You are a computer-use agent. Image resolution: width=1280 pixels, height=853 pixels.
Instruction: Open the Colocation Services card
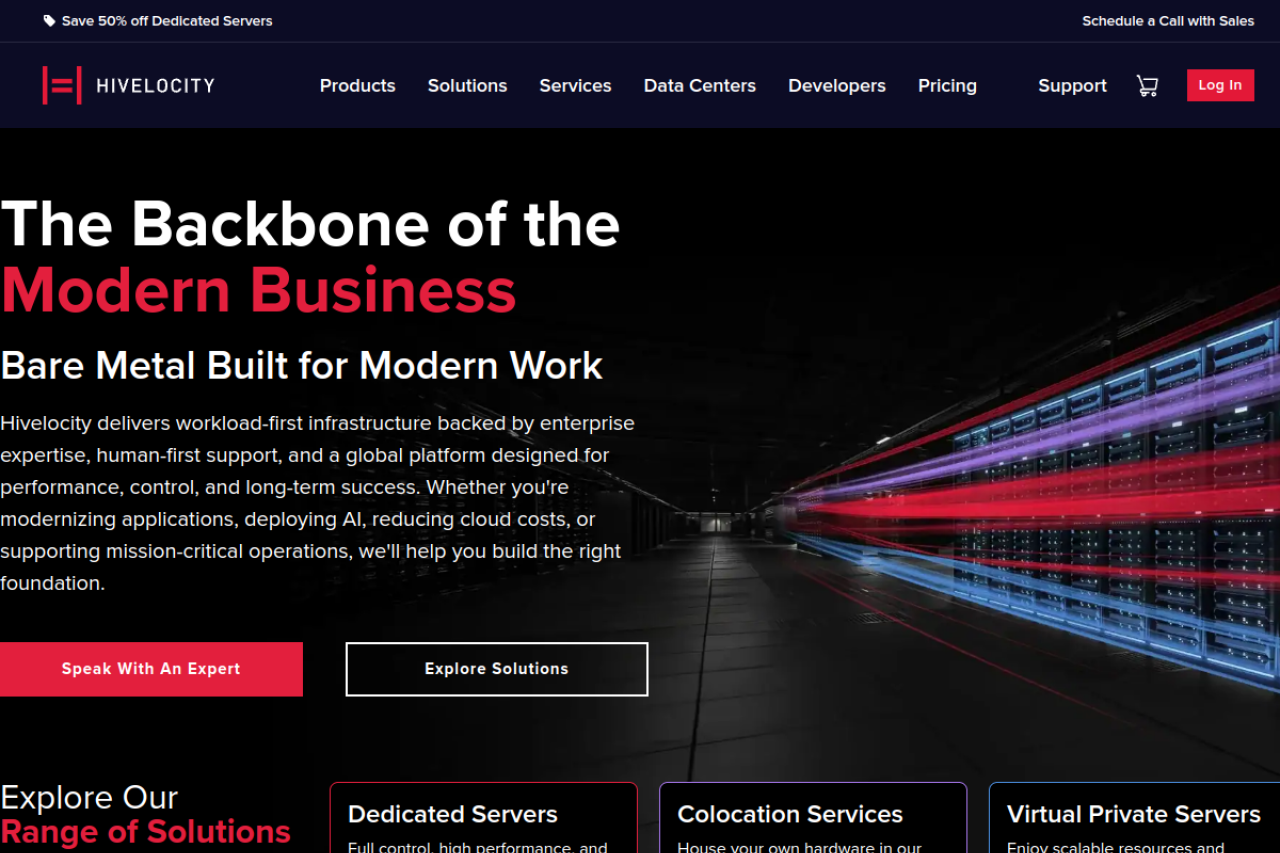[813, 818]
